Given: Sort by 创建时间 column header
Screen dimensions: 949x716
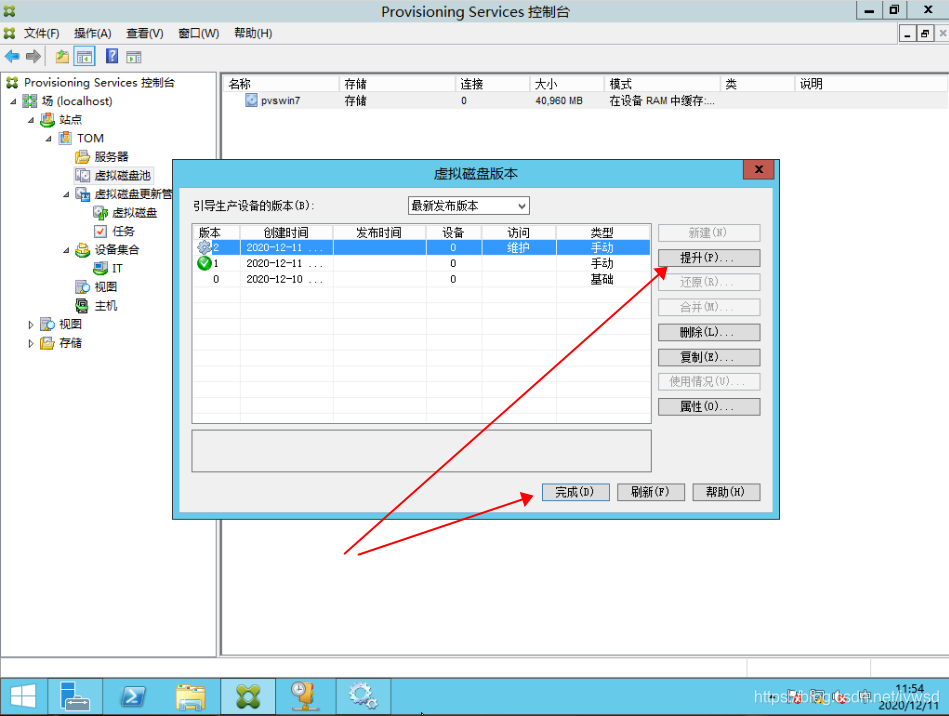Looking at the screenshot, I should (286, 233).
